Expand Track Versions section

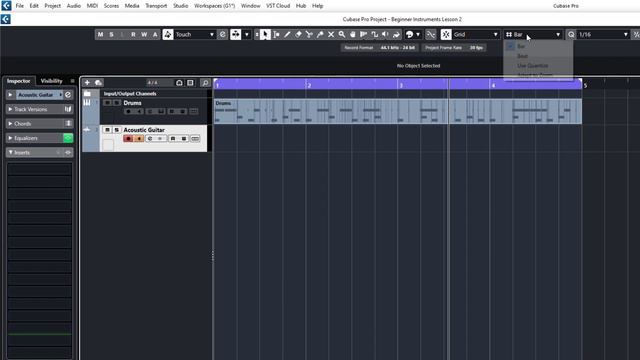11,109
